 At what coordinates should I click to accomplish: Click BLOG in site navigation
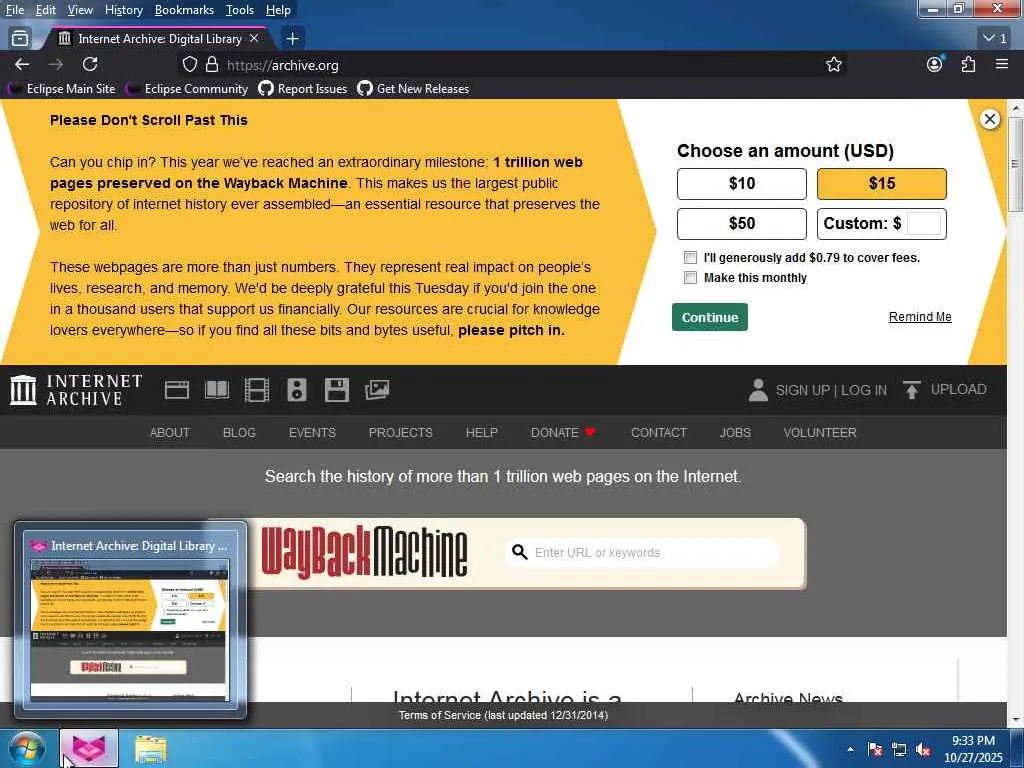coord(239,433)
